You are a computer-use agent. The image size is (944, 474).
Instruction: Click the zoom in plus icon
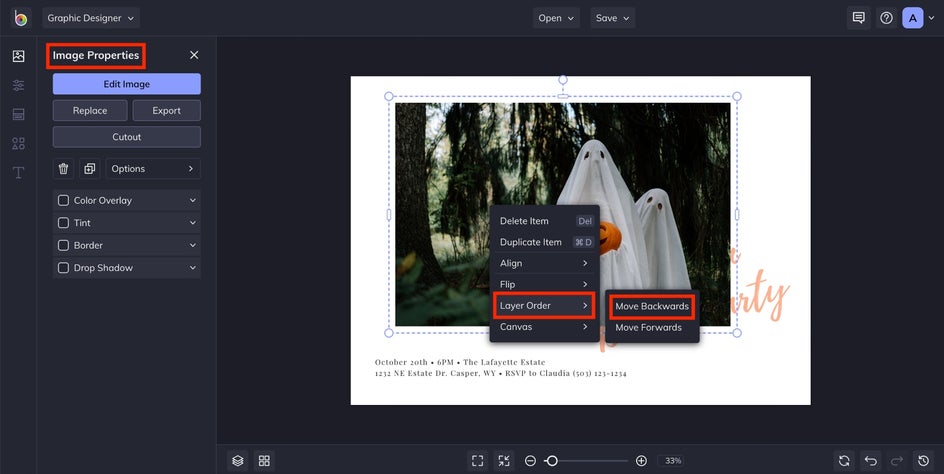(641, 461)
